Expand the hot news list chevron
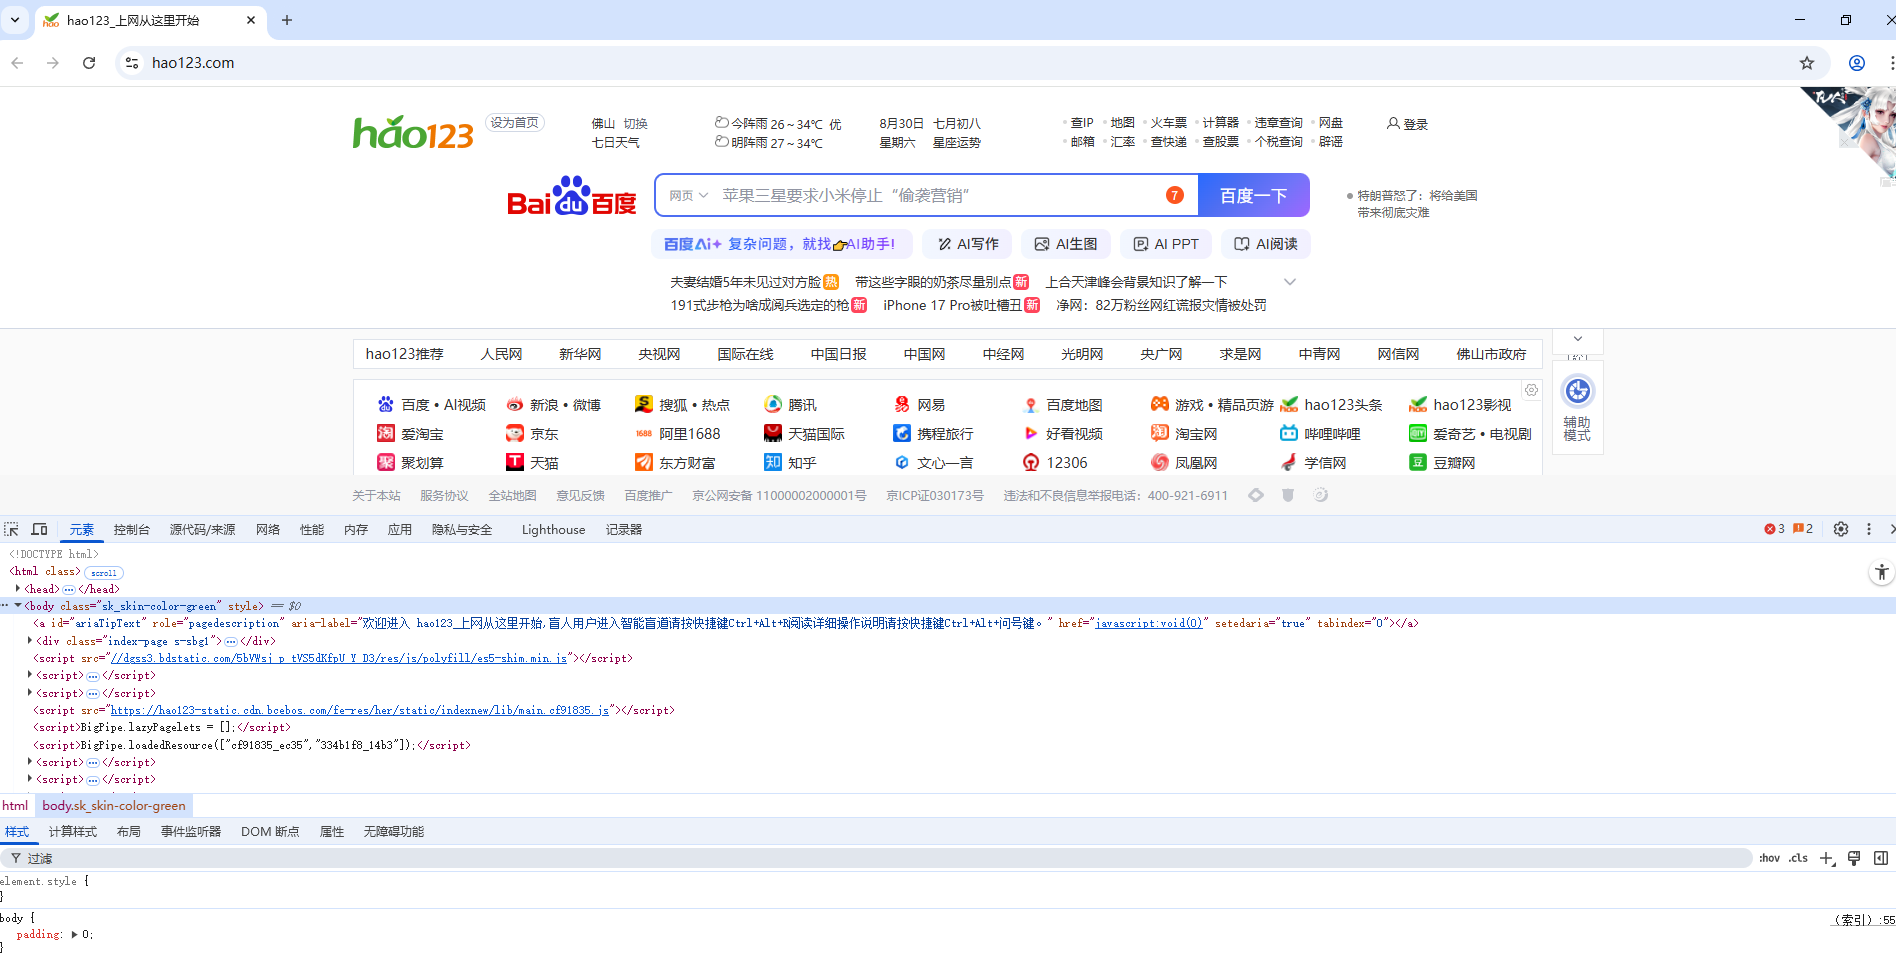 (x=1290, y=282)
